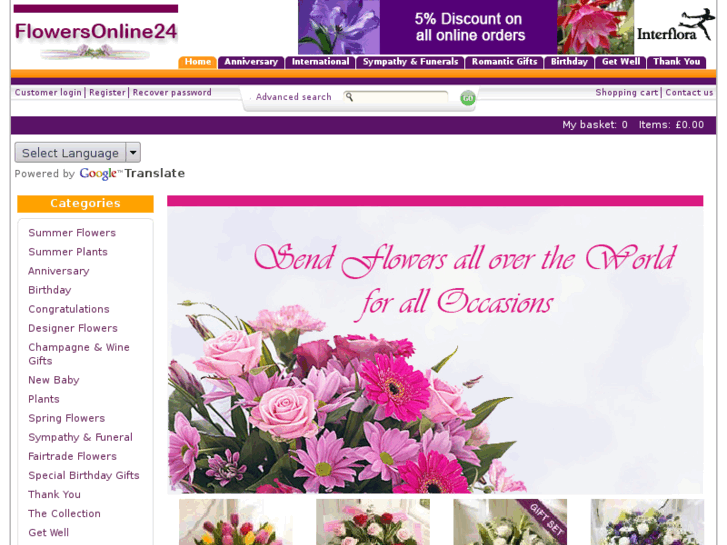Click the Customer login link
The height and width of the screenshot is (545, 727).
(48, 92)
